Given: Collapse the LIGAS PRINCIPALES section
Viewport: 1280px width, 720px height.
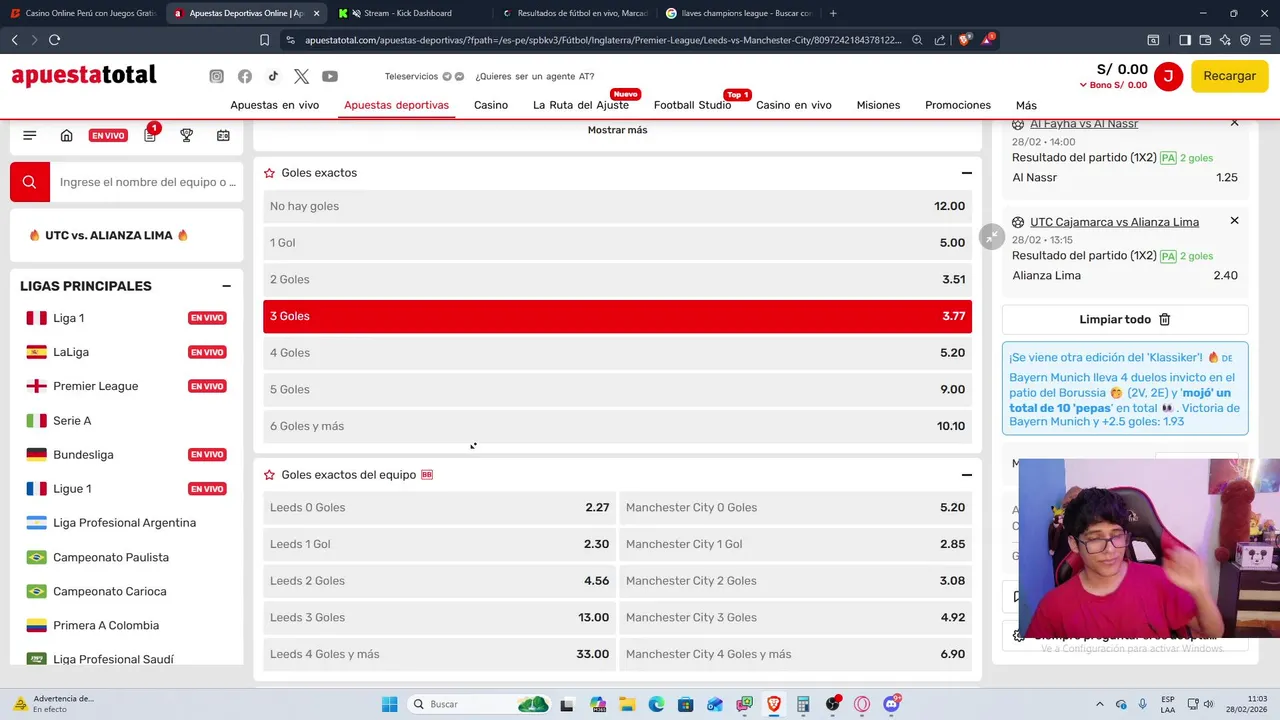Looking at the screenshot, I should coord(226,286).
